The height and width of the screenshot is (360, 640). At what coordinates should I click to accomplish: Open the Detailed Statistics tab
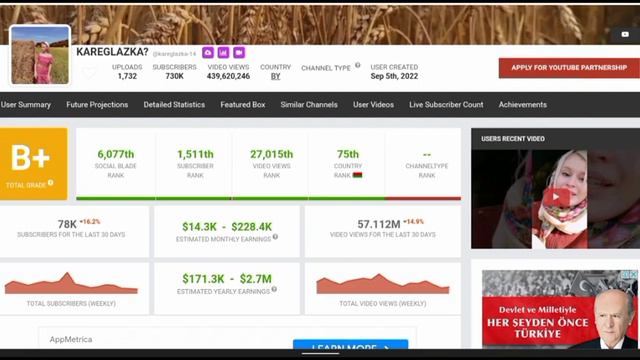point(174,105)
